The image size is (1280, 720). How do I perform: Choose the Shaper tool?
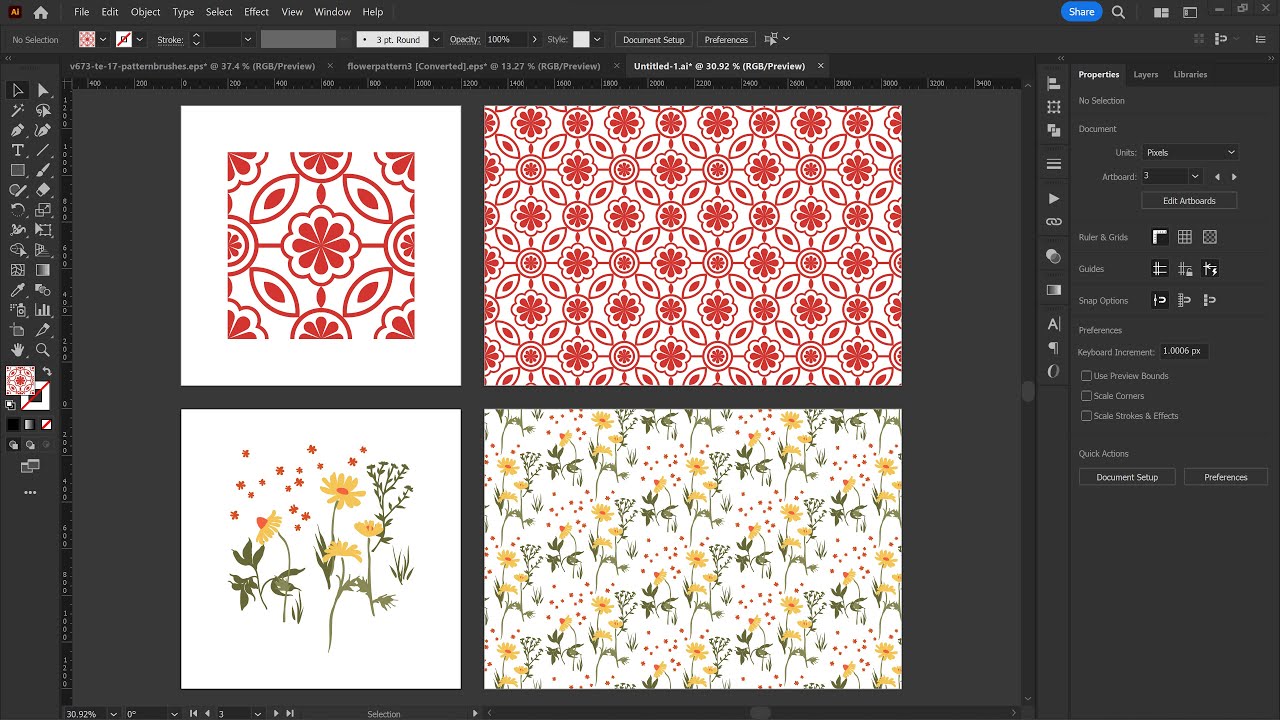(17, 190)
